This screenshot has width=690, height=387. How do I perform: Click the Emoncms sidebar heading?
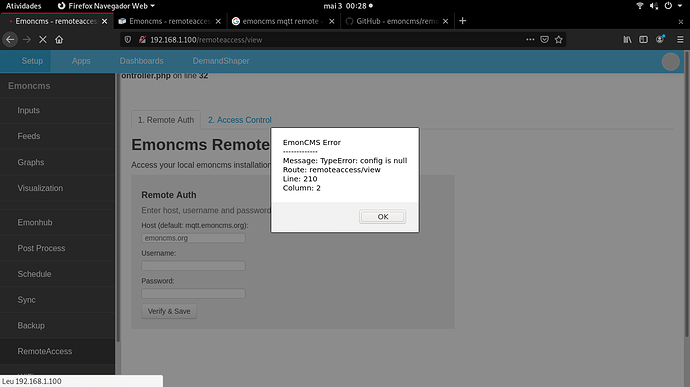point(29,86)
